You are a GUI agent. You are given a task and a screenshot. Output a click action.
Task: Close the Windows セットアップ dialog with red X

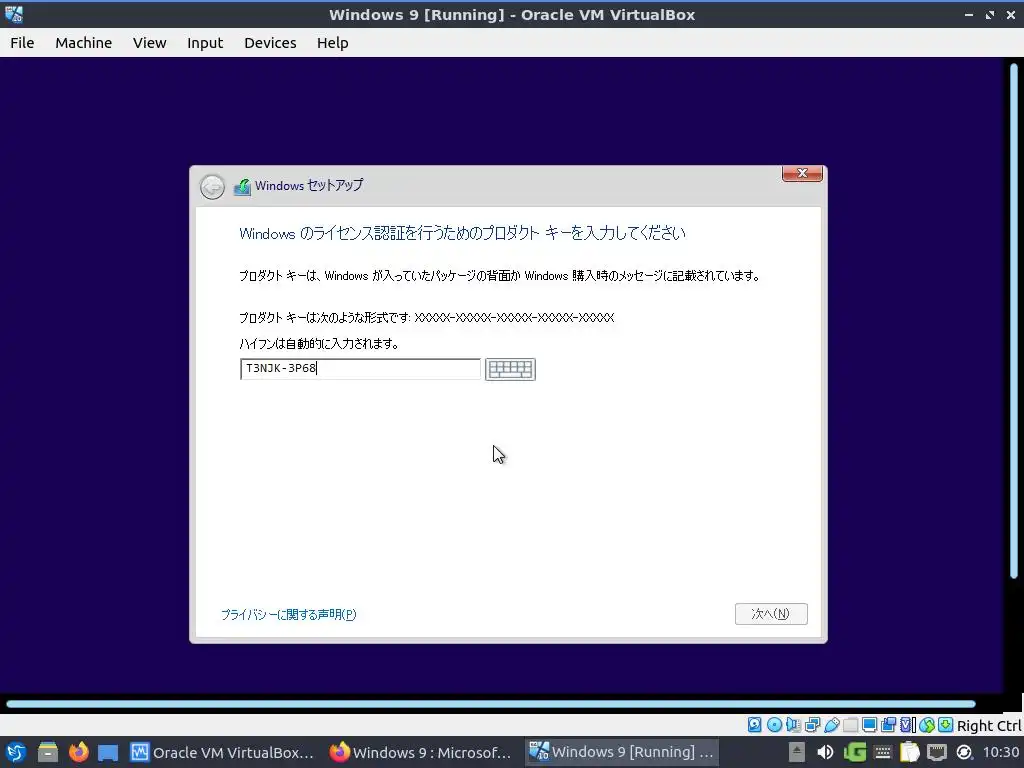(802, 173)
